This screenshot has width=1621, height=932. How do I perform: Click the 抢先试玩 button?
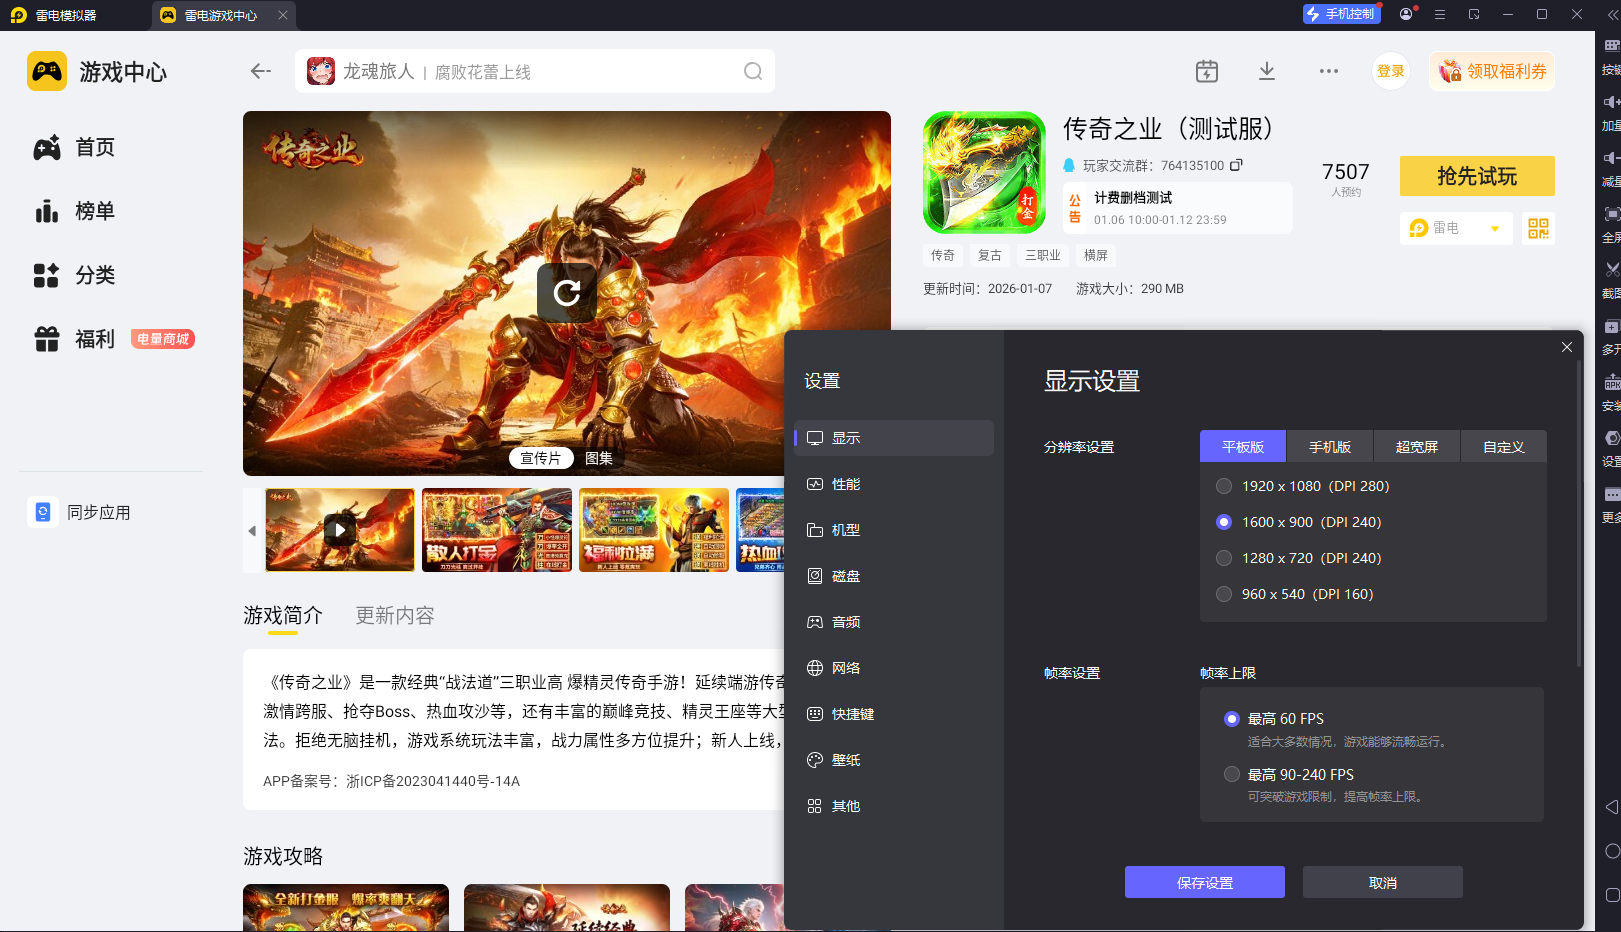point(1477,176)
